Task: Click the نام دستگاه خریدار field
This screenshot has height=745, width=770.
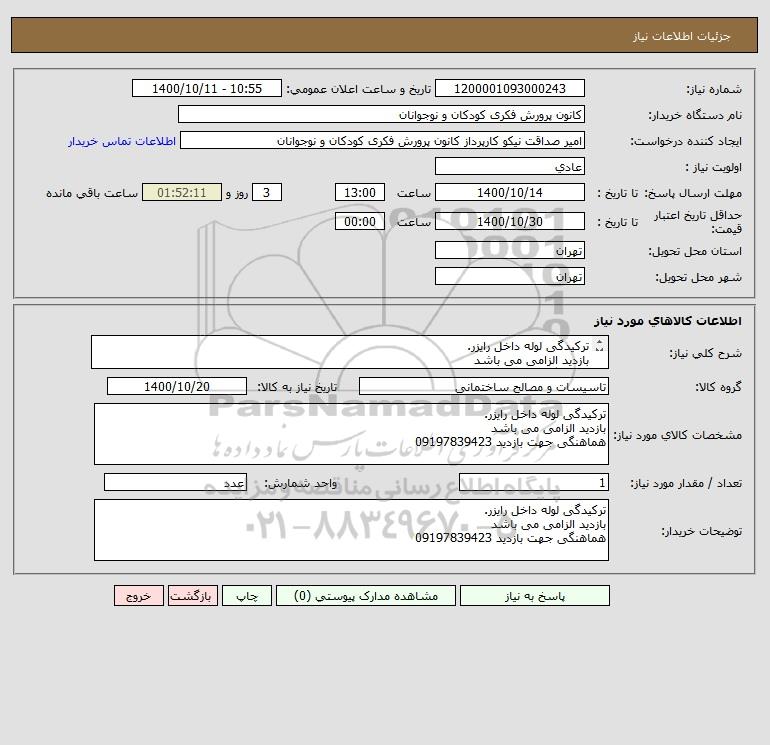Action: [x=381, y=114]
